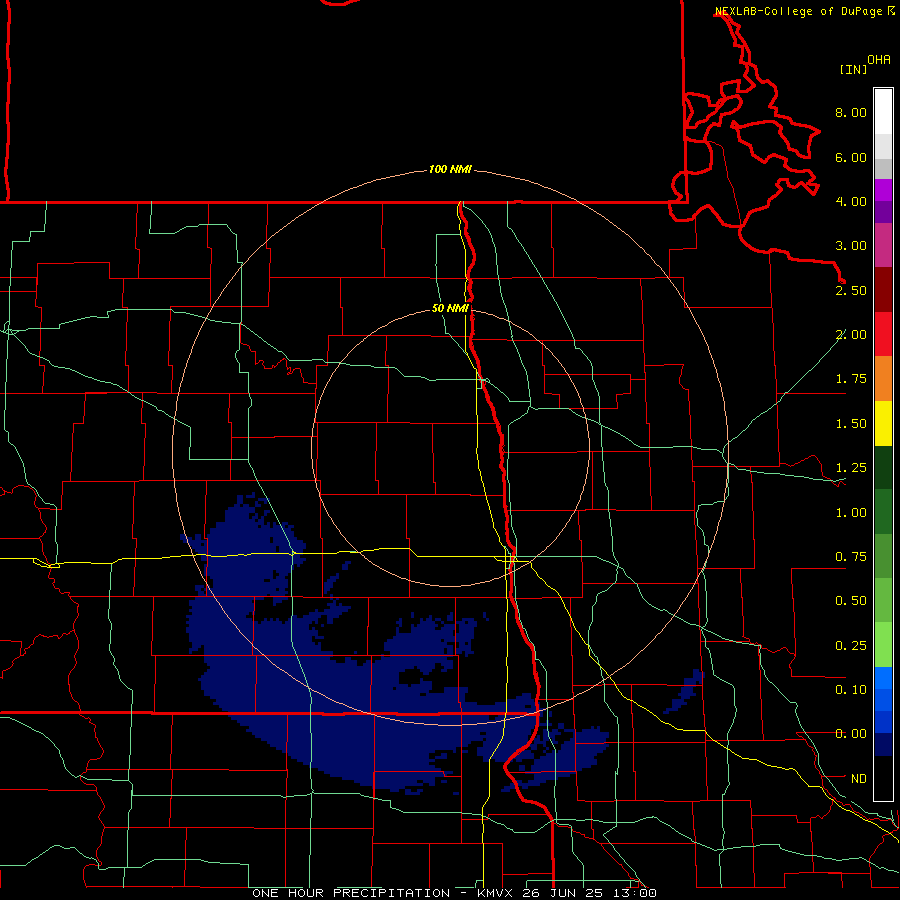This screenshot has height=900, width=900.
Task: Select the 0.10 legend value
Action: click(851, 690)
